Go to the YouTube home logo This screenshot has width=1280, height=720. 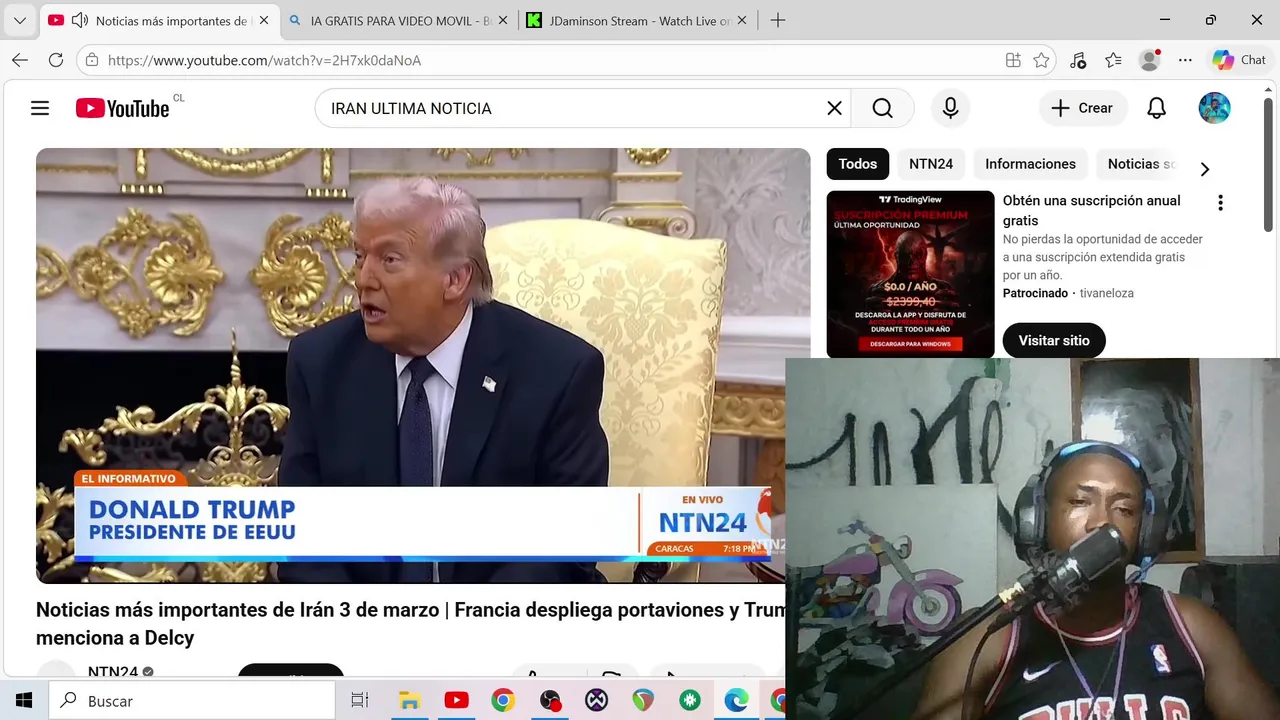pos(122,108)
